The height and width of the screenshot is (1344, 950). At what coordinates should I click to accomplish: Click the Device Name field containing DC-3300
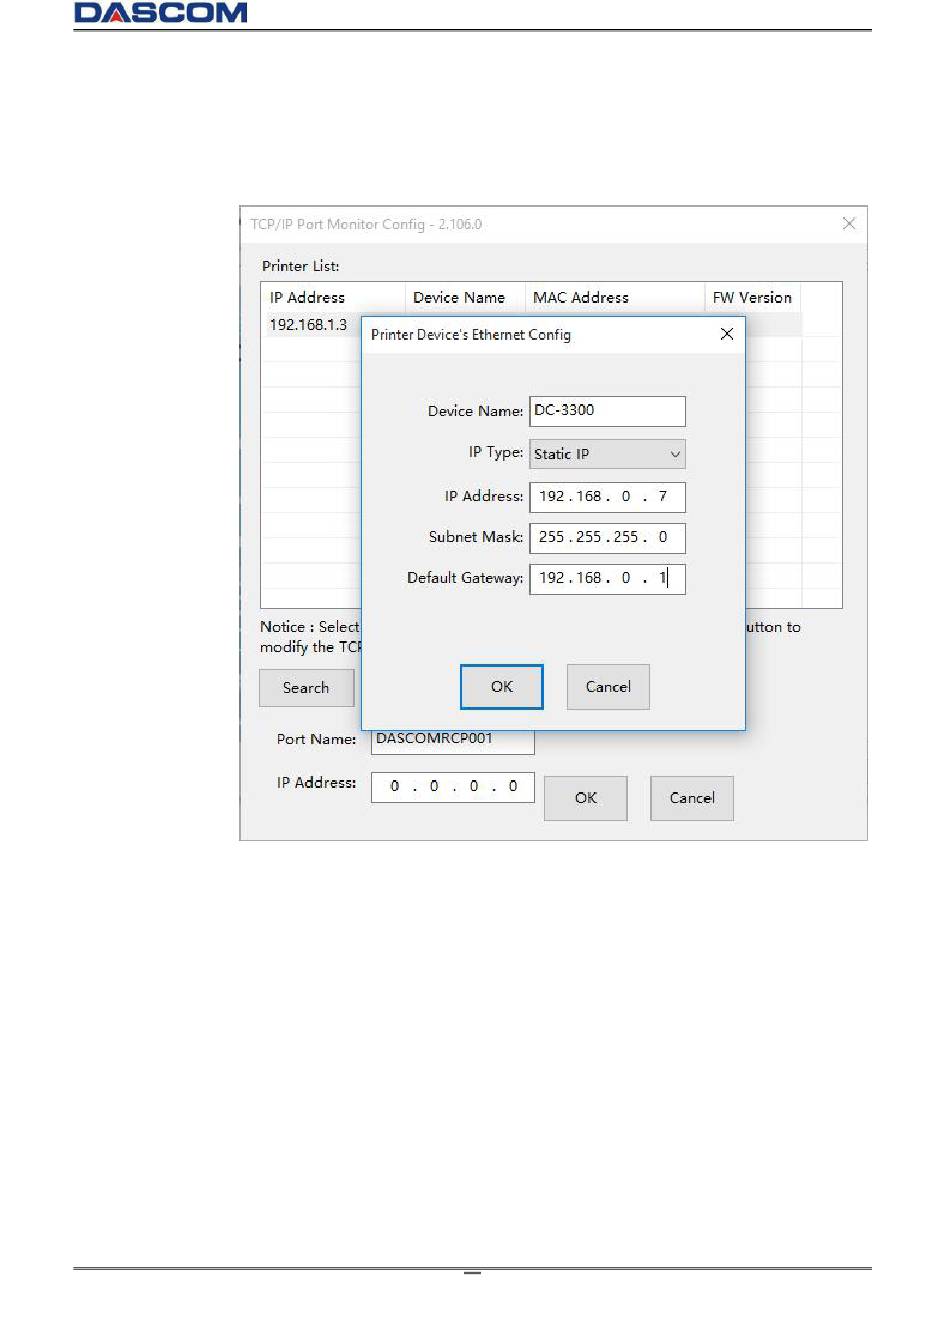[x=607, y=411]
